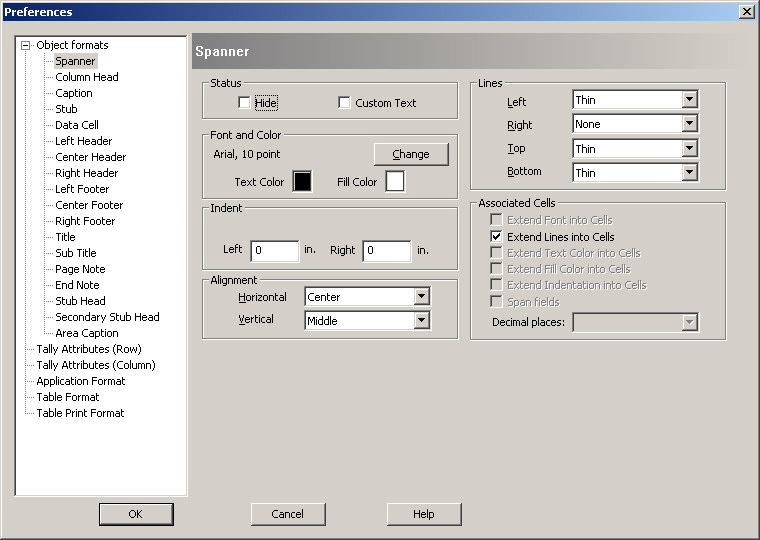This screenshot has width=760, height=540.
Task: Click the white Fill Color swatch
Action: click(x=395, y=181)
